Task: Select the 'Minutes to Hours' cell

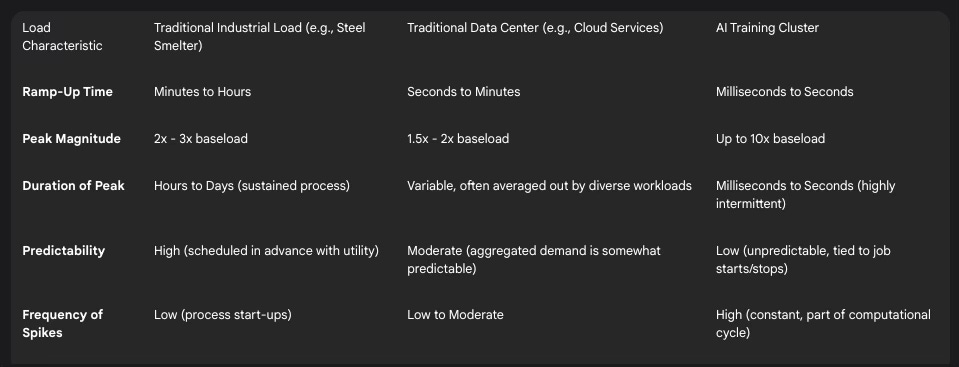Action: [202, 92]
